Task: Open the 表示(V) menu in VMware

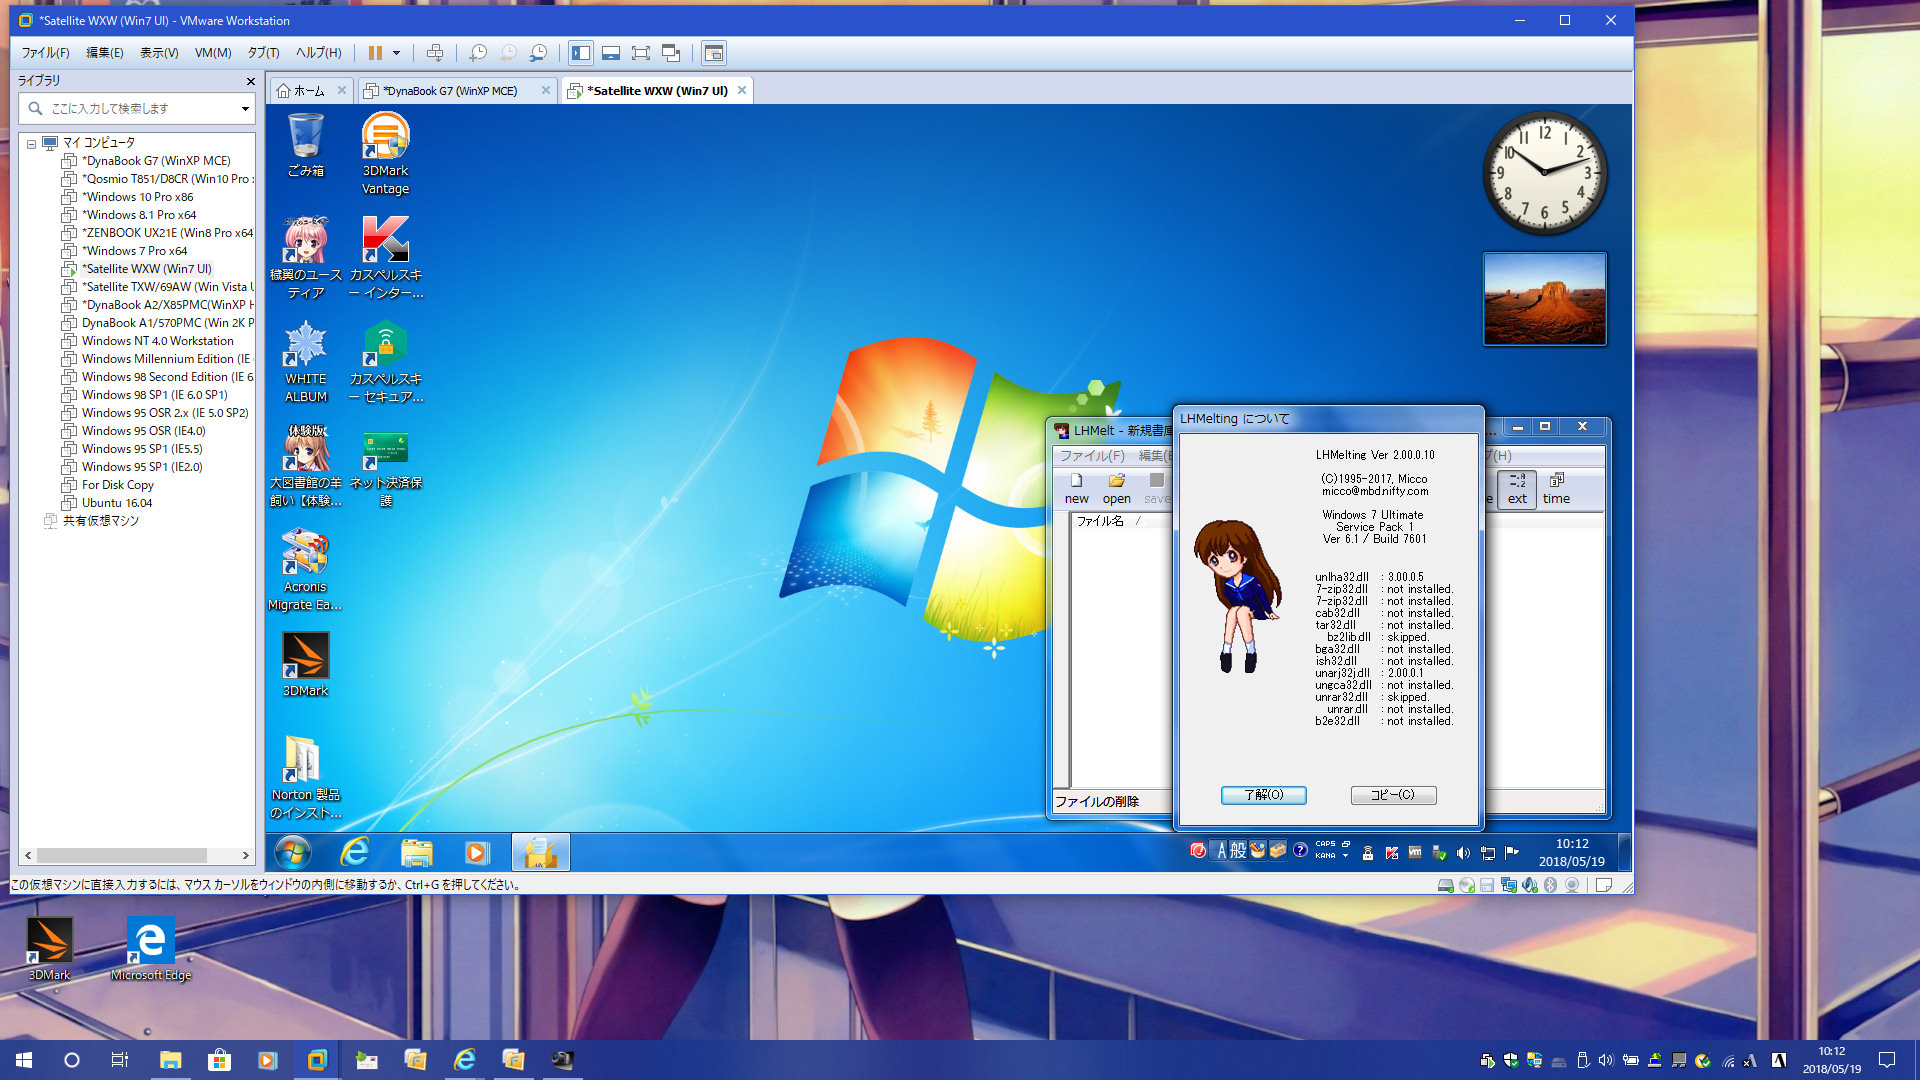Action: (x=159, y=53)
